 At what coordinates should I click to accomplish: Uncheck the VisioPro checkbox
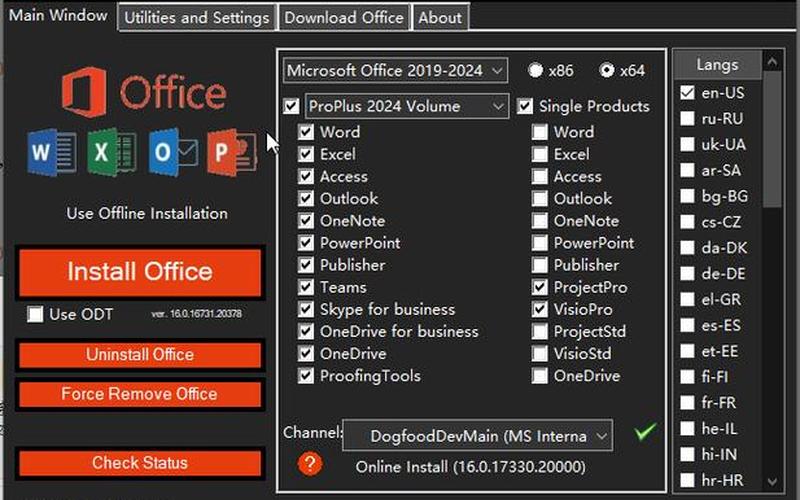[540, 310]
